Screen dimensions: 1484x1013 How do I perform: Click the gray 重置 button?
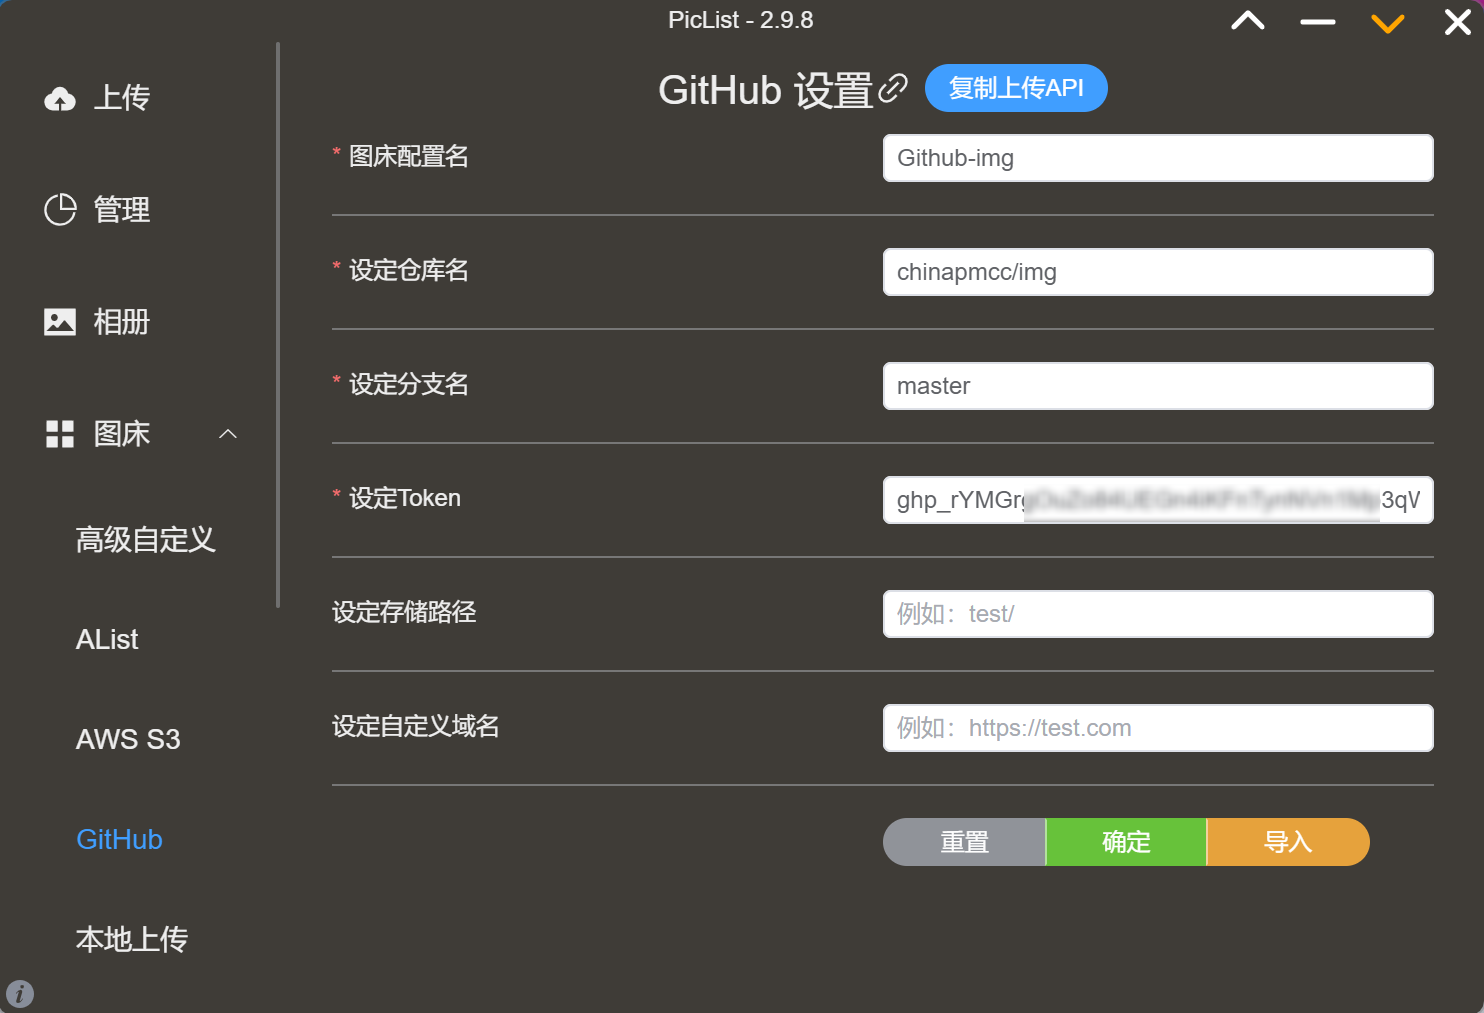point(964,842)
